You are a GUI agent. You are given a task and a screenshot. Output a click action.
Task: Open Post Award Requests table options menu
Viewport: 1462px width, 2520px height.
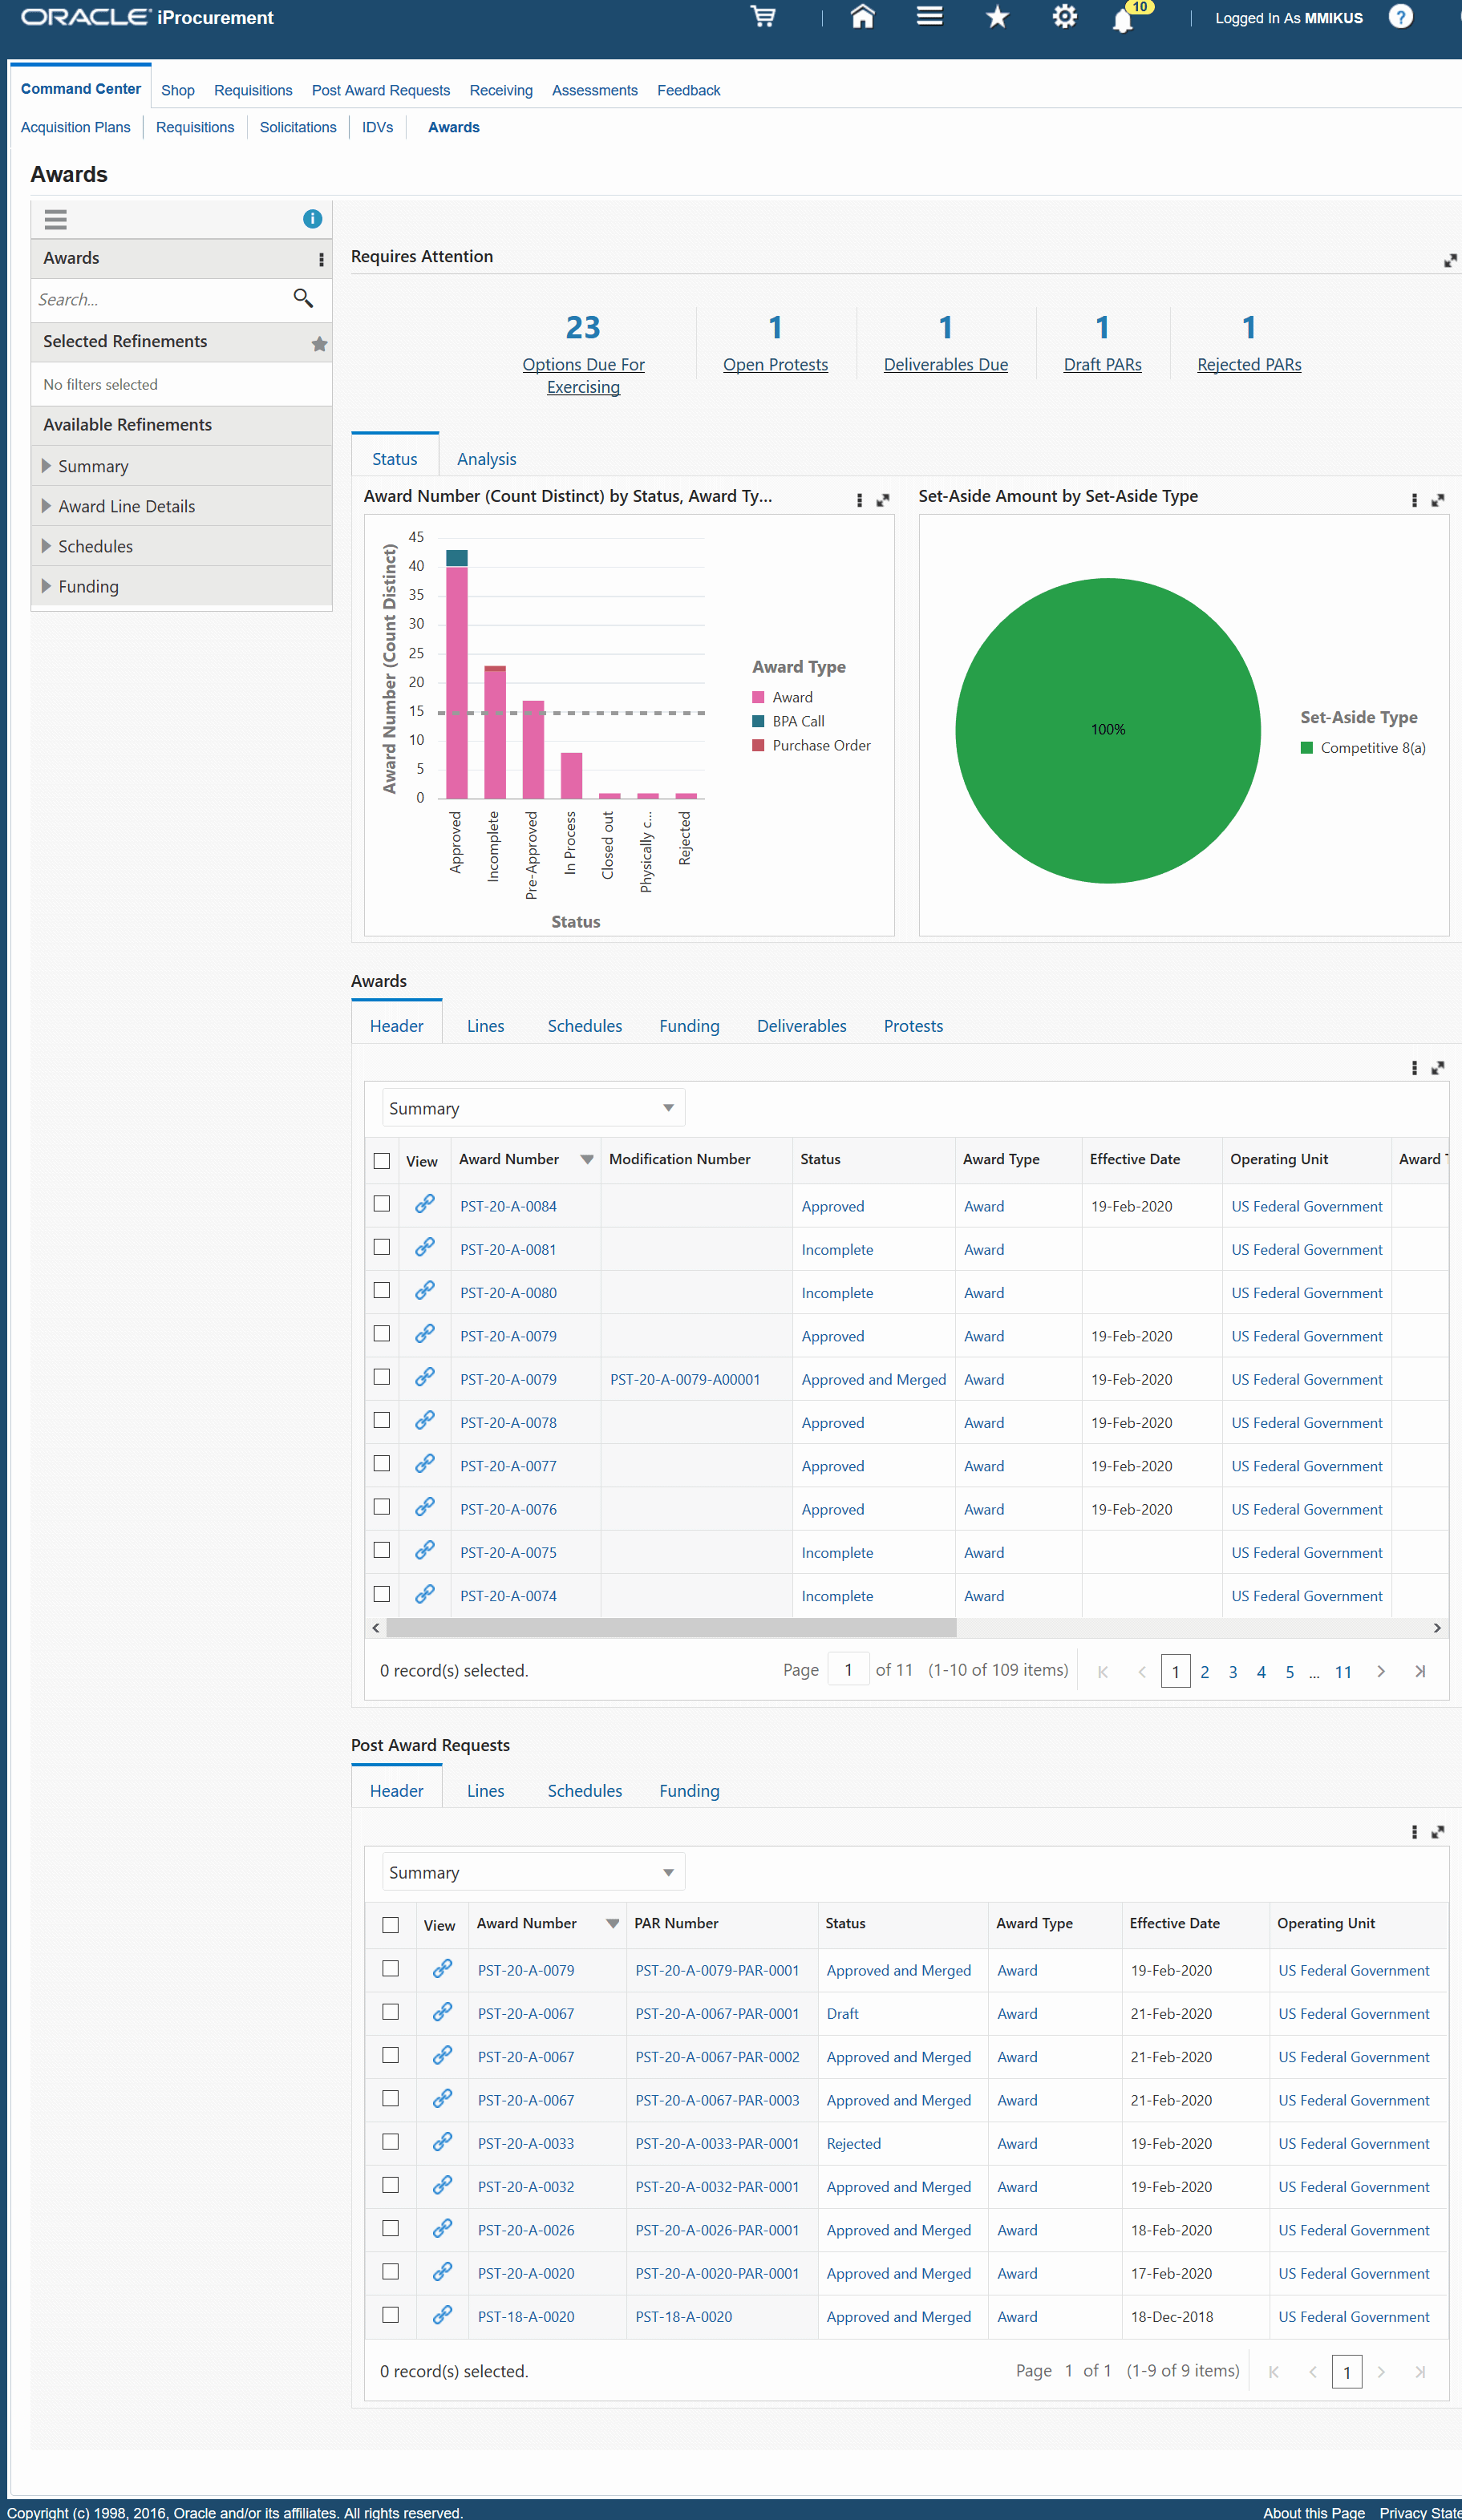1414,1832
